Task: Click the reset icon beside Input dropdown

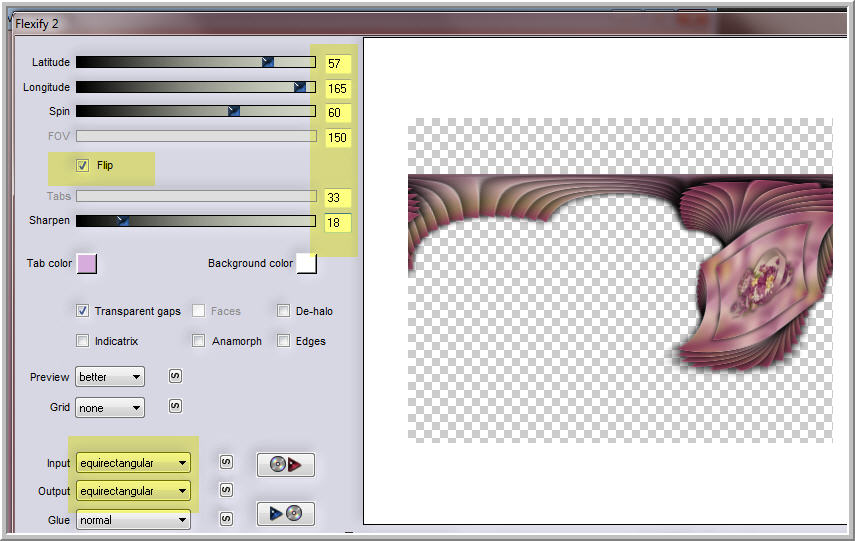Action: [x=226, y=462]
